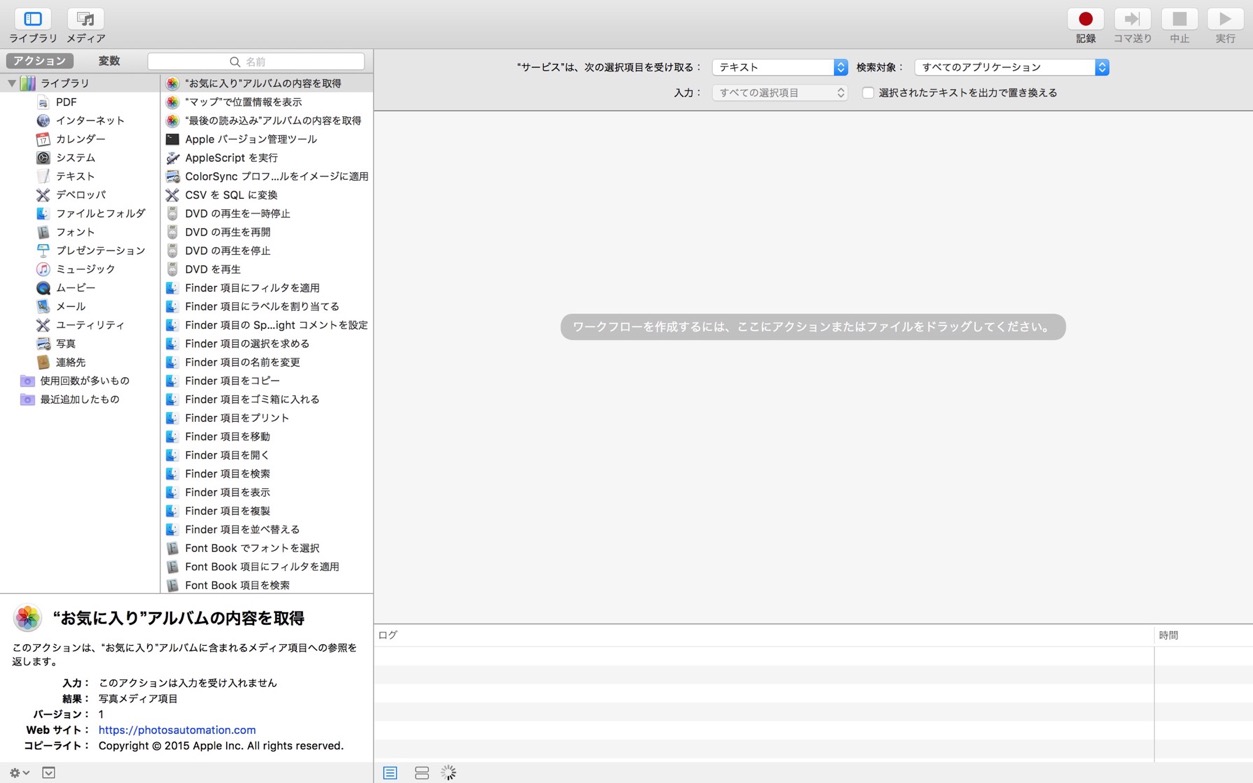Select Apple バージョン管理ツール action
The height and width of the screenshot is (783, 1253).
pos(267,139)
